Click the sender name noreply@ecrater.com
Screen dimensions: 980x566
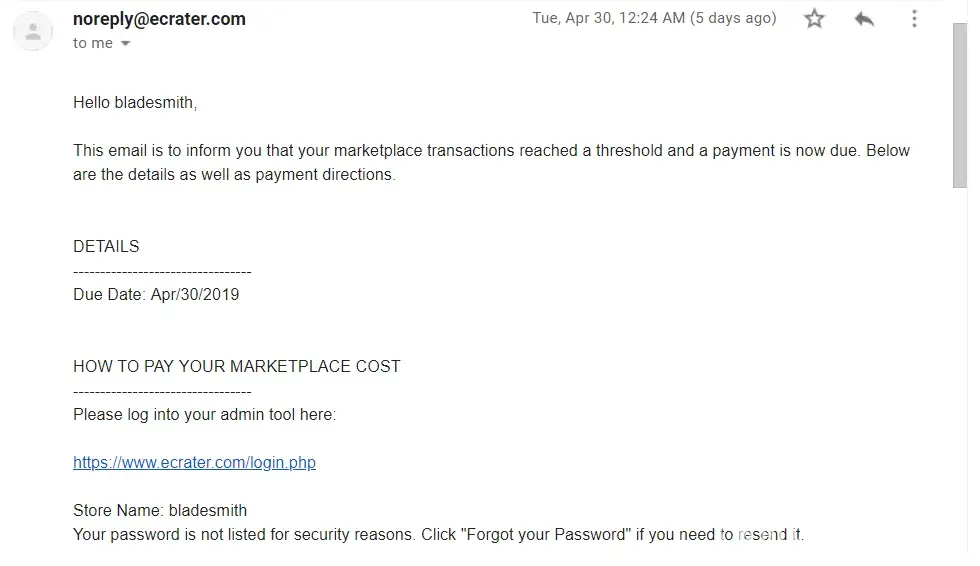159,19
